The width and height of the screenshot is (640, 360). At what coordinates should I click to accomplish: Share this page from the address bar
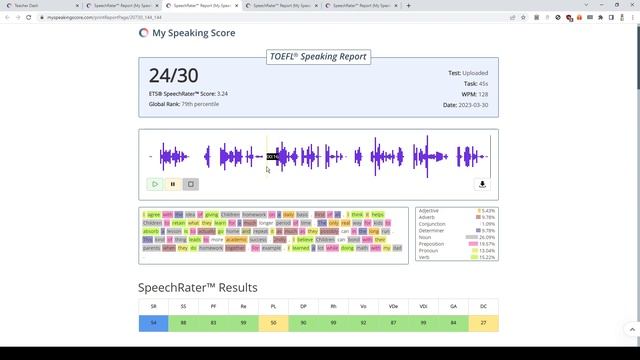[x=513, y=18]
